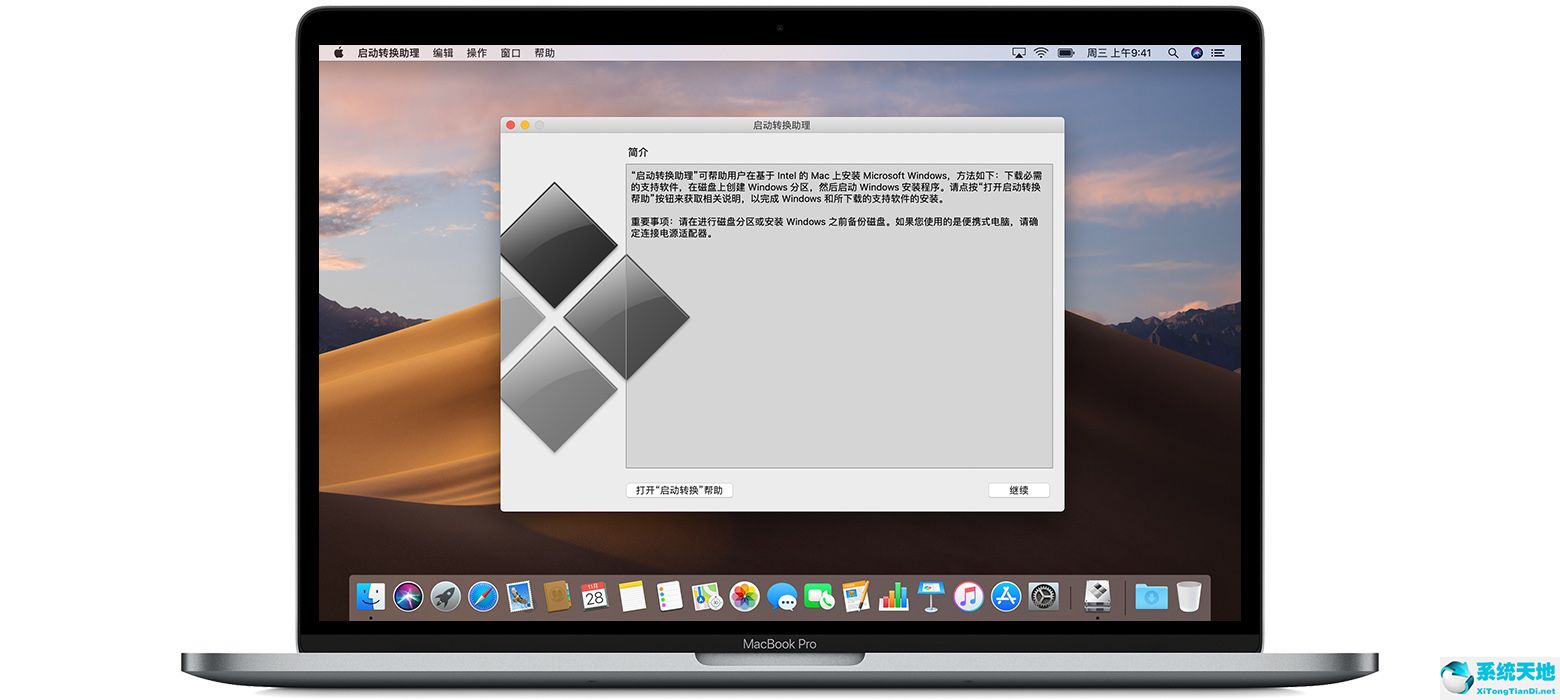Open iTunes music note icon
This screenshot has height=700, width=1560.
(968, 597)
